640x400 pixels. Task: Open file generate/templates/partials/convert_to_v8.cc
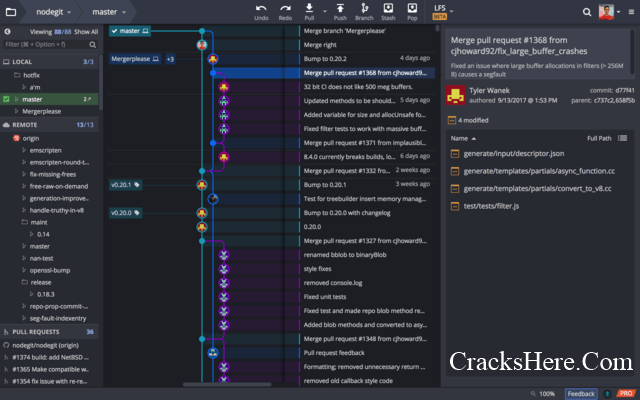(x=538, y=189)
